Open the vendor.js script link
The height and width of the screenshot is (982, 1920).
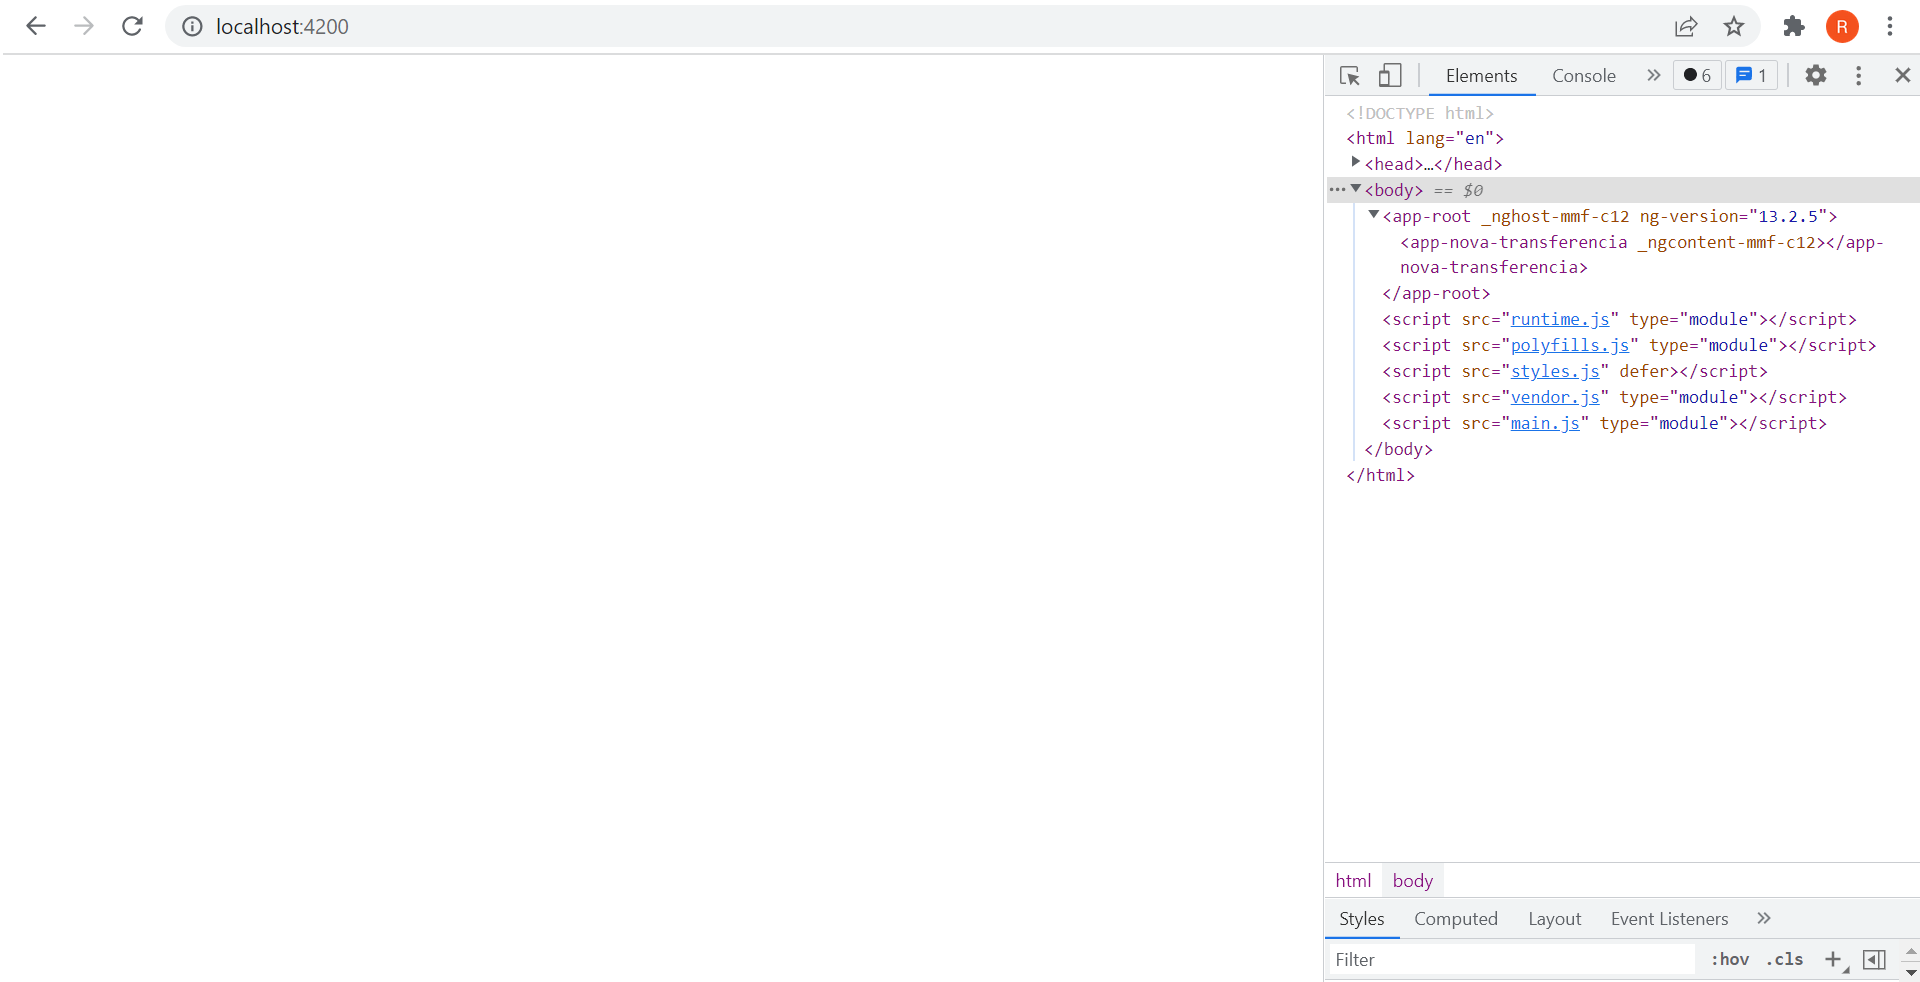[1555, 397]
